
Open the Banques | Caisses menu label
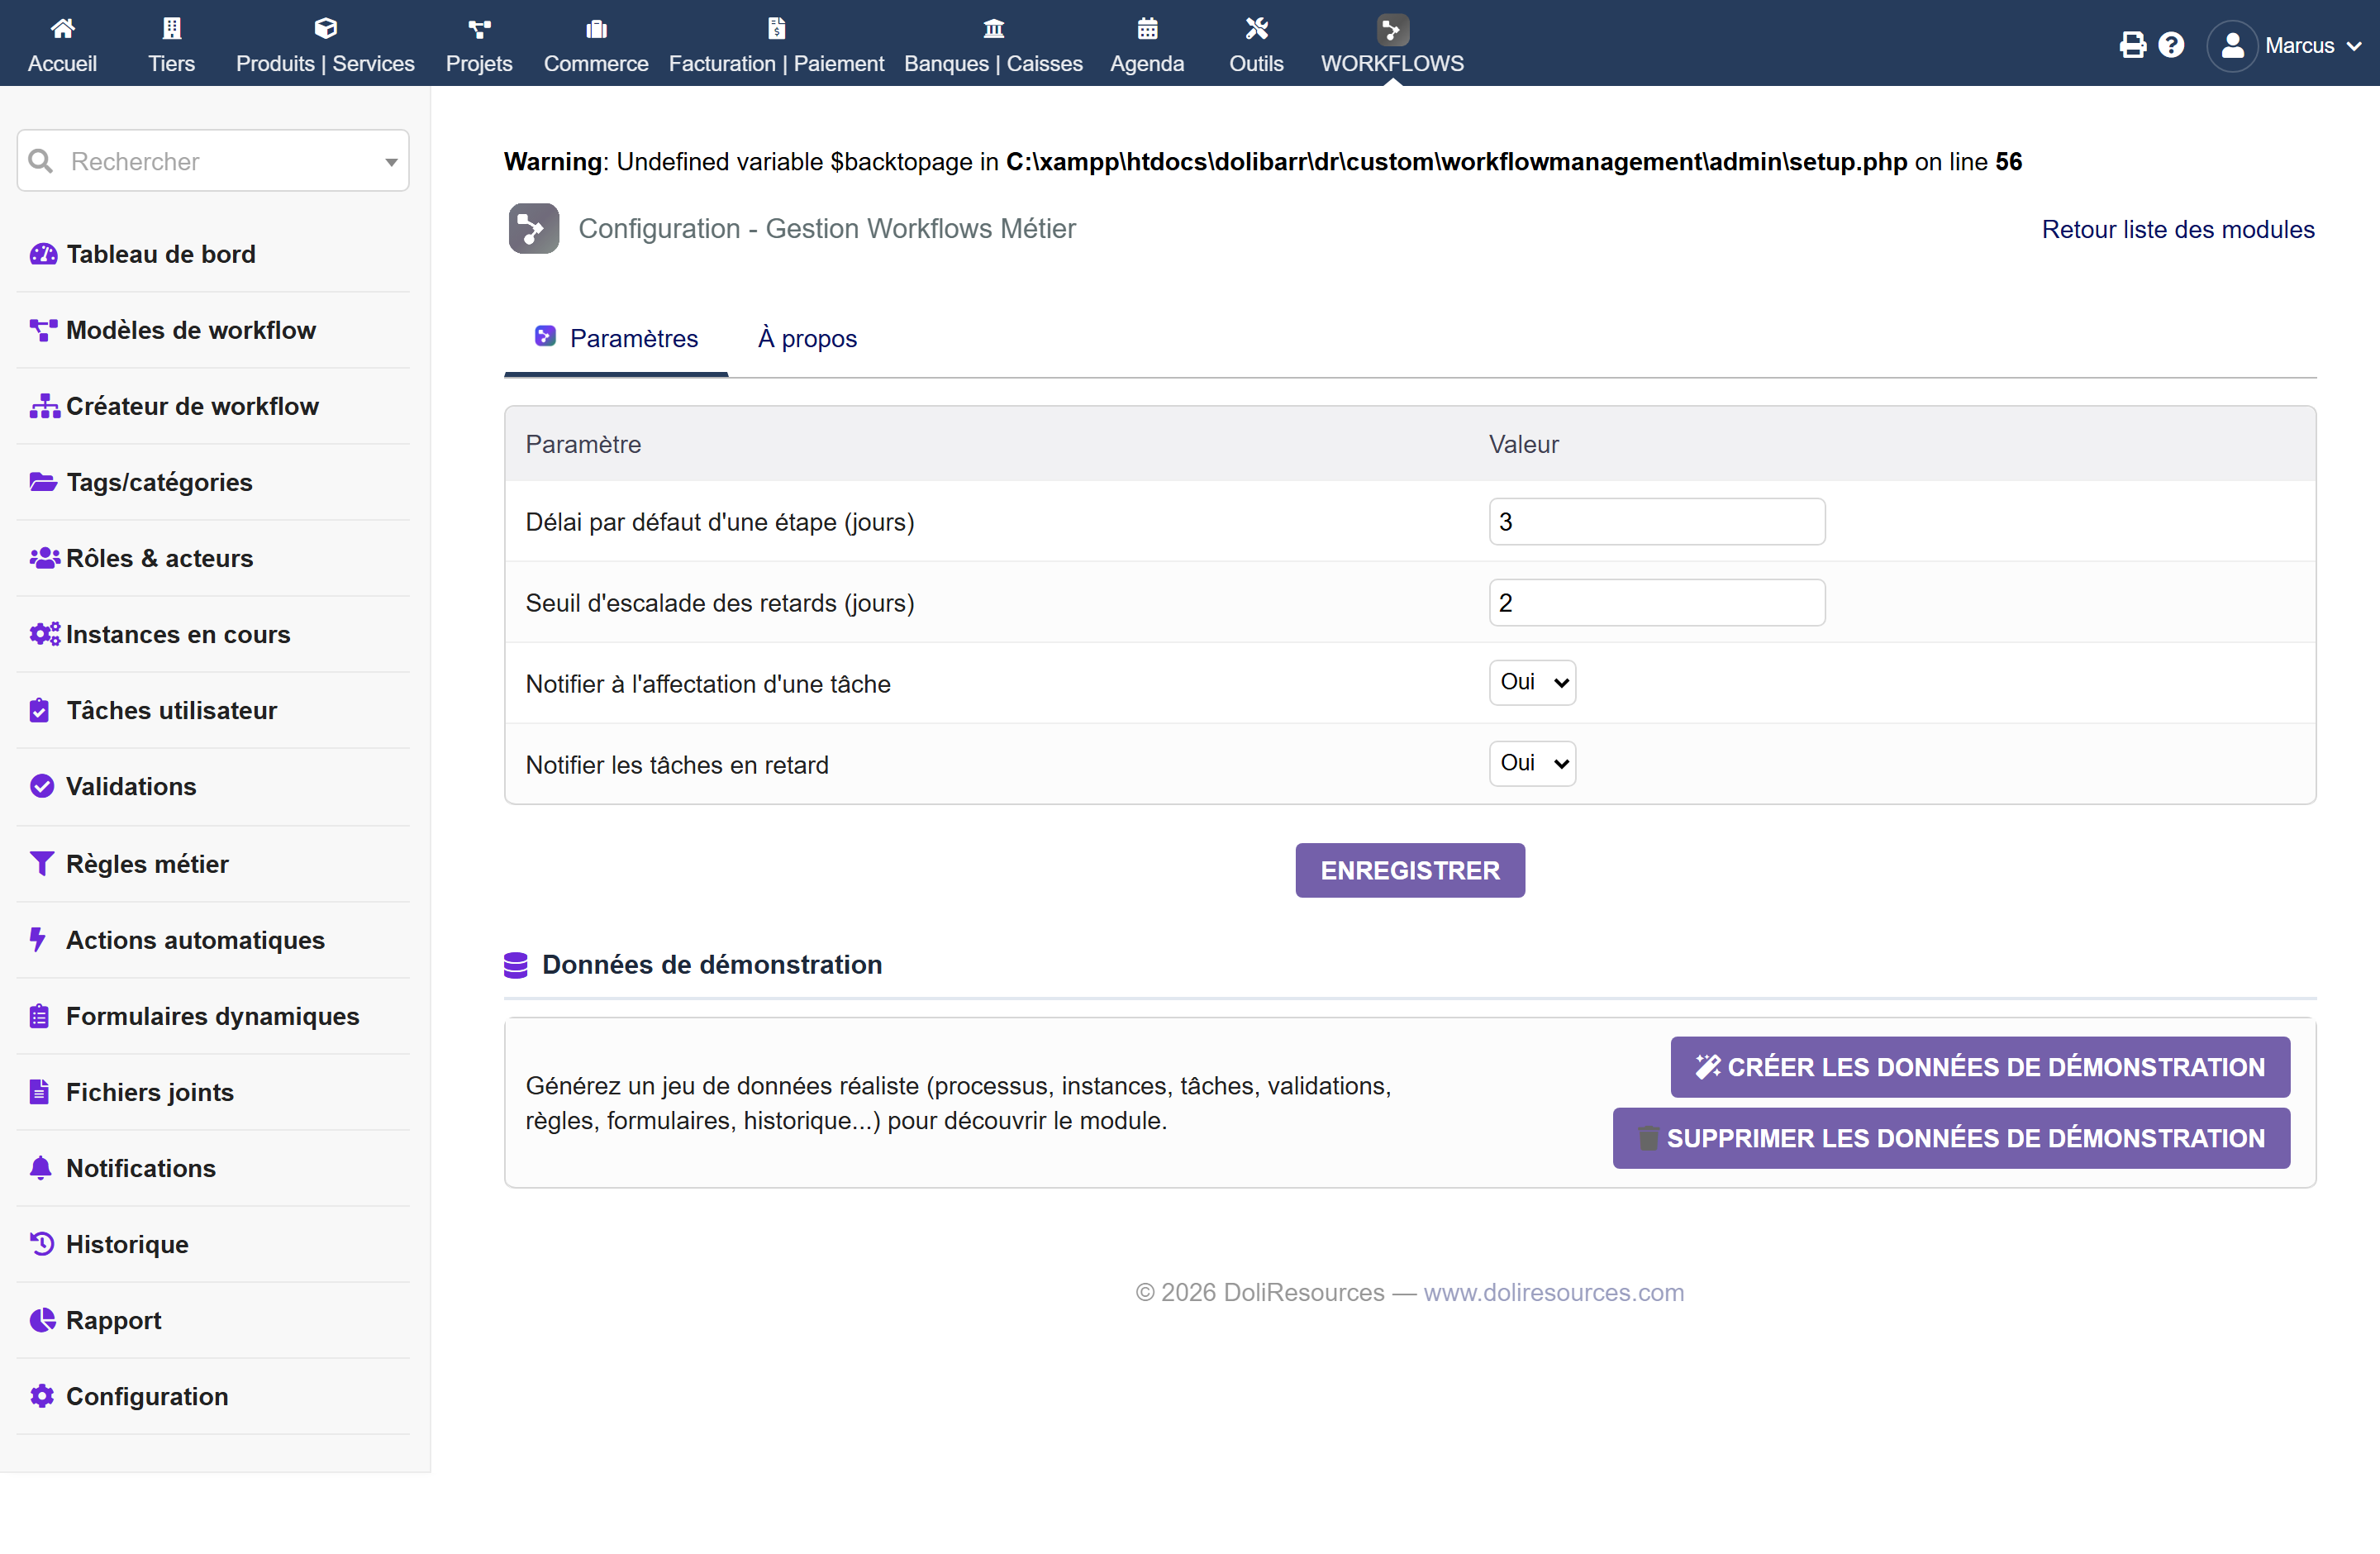[x=993, y=63]
